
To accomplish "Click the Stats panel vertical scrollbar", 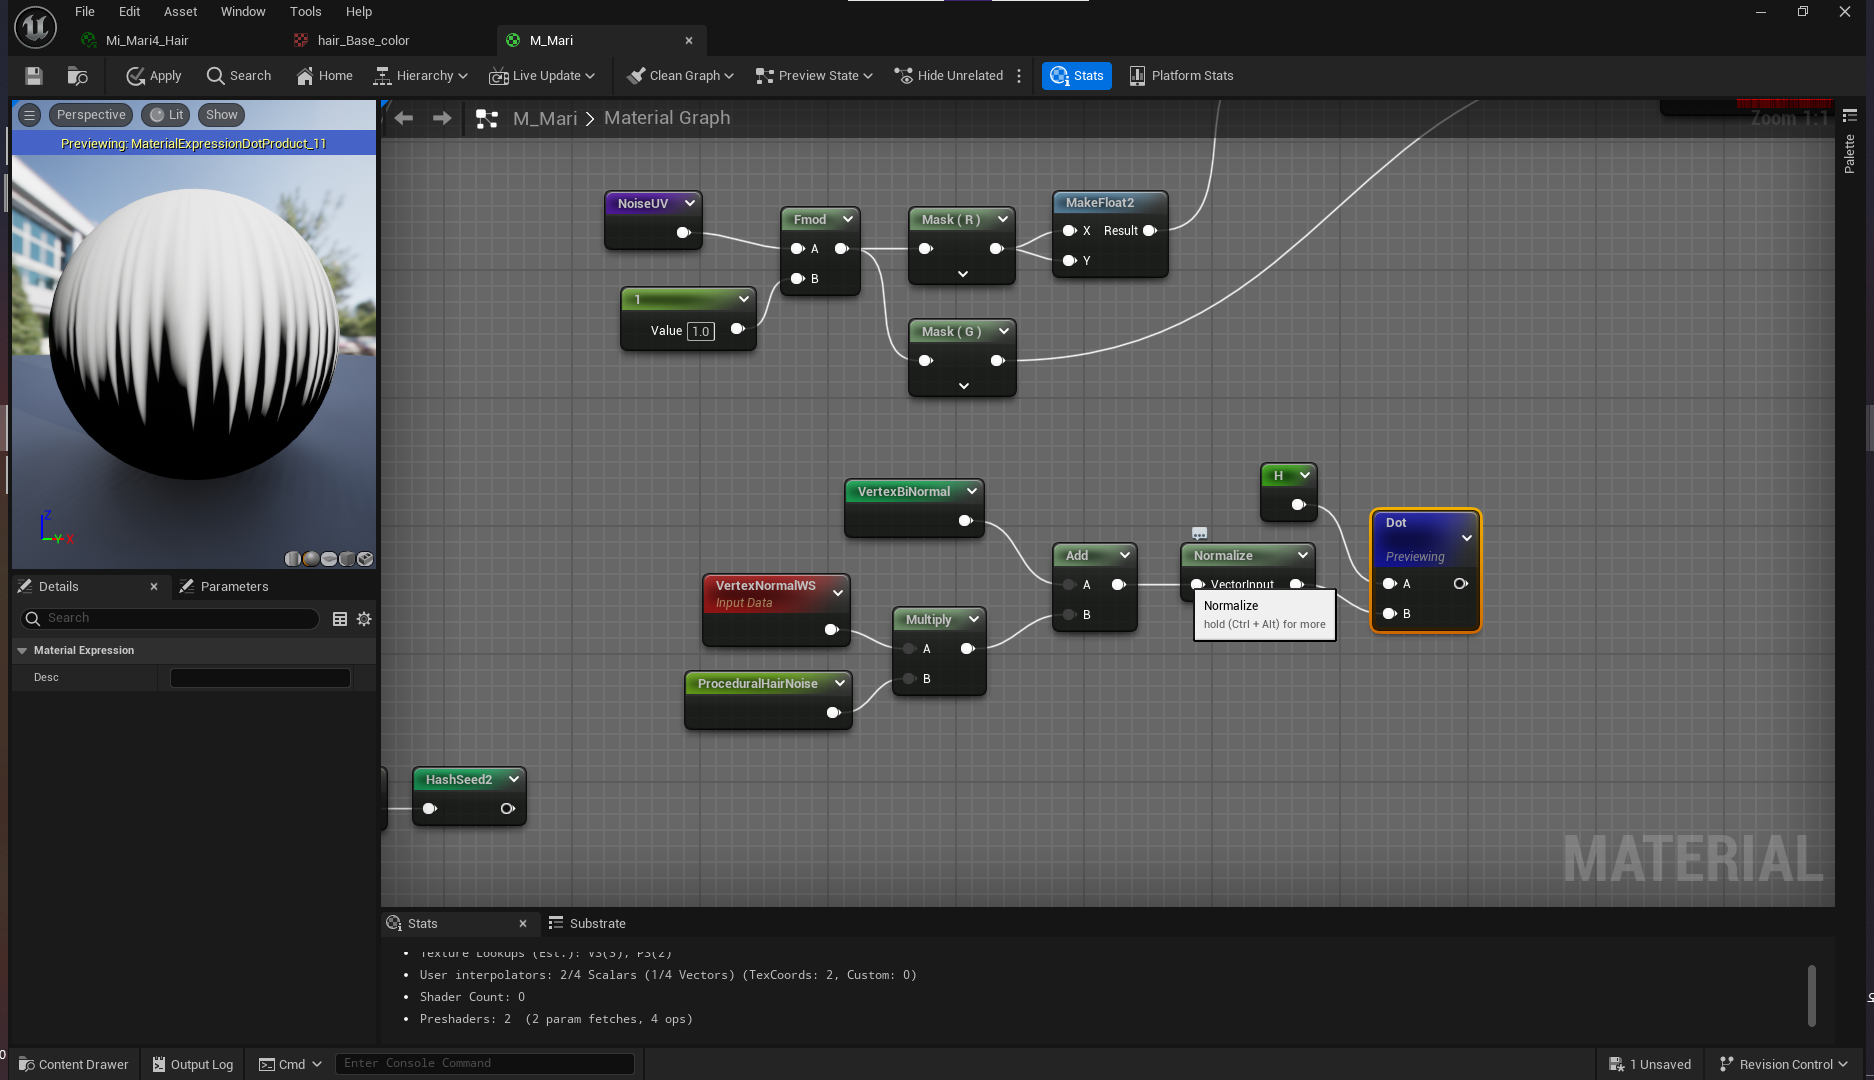I will pyautogui.click(x=1812, y=995).
